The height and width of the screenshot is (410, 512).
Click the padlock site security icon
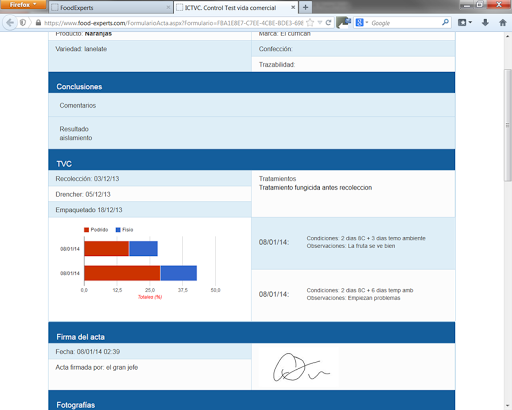38,23
